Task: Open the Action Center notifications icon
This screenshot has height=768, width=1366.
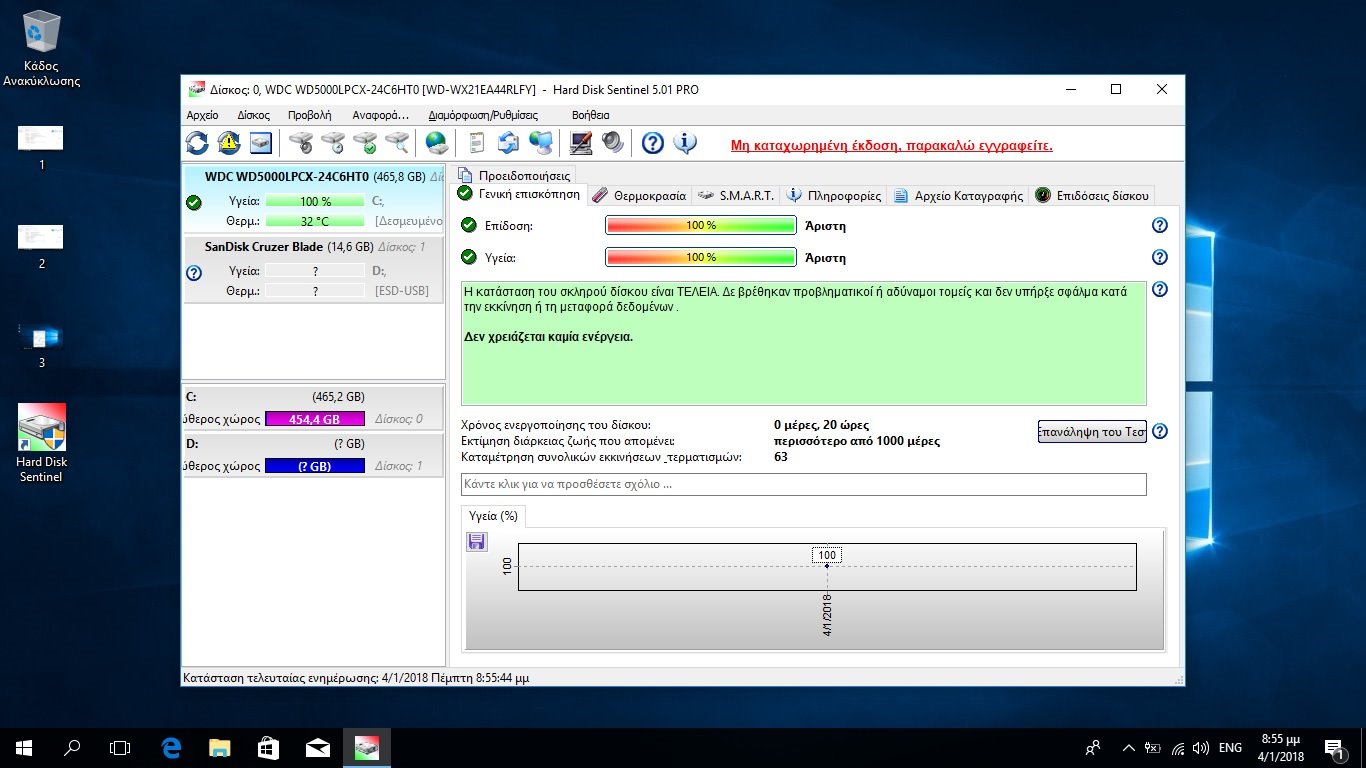Action: tap(1333, 747)
